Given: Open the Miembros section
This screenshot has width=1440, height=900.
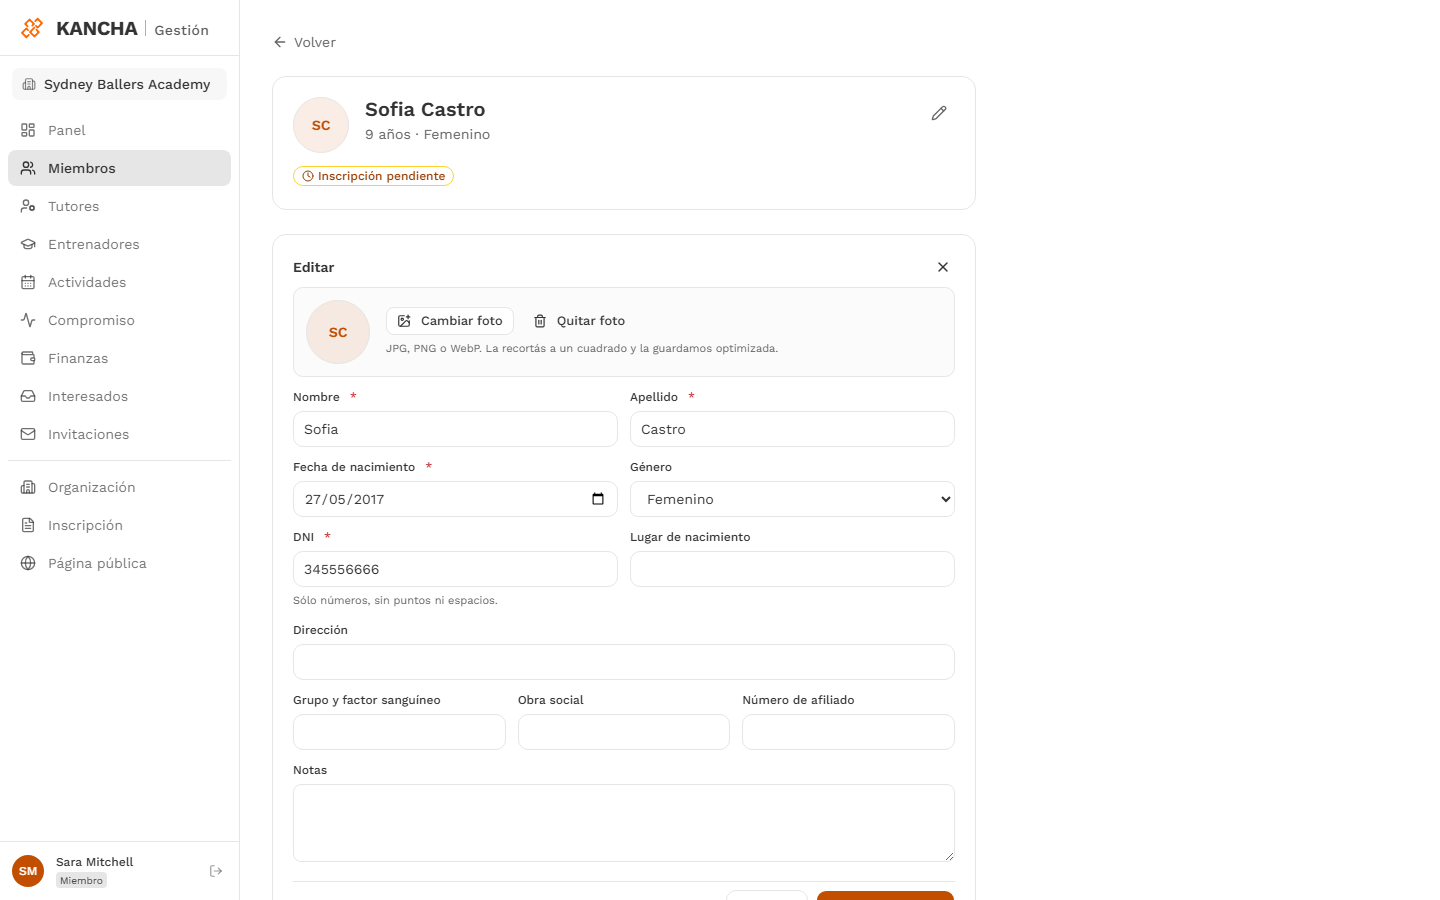Looking at the screenshot, I should click(119, 168).
